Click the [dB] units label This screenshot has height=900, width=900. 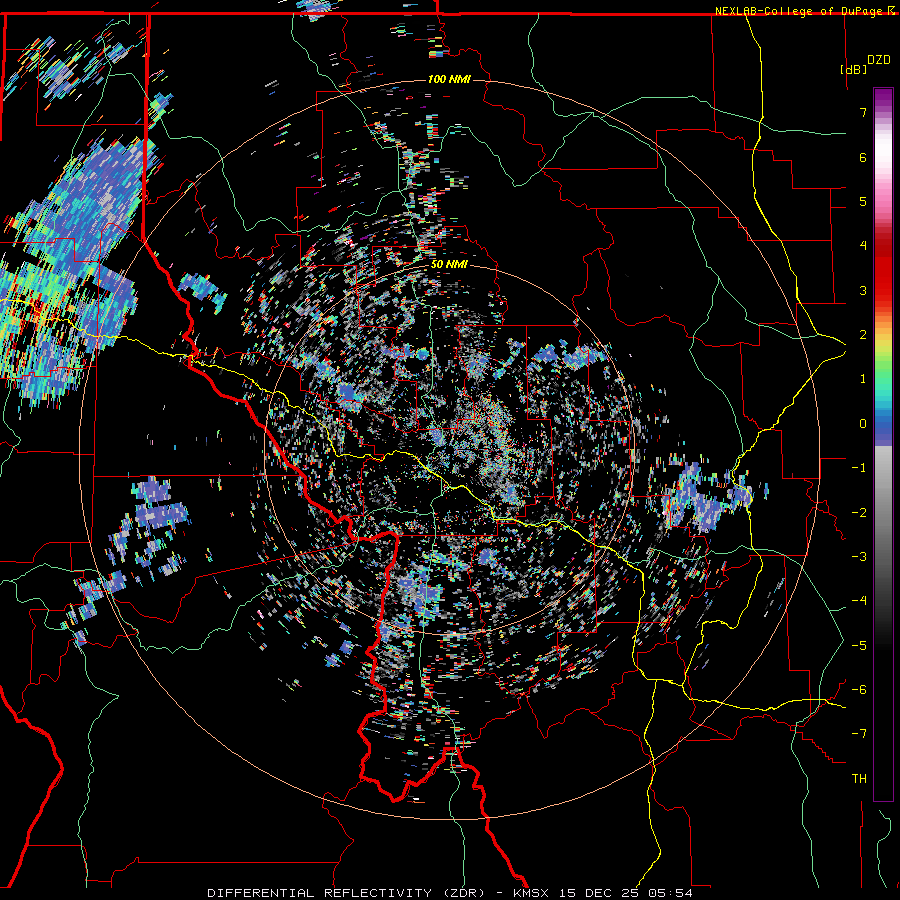tap(854, 69)
